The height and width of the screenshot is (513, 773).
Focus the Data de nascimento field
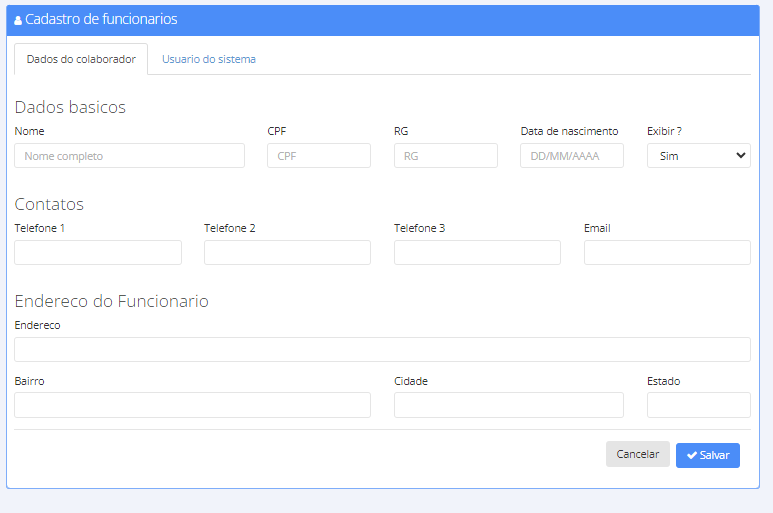572,156
